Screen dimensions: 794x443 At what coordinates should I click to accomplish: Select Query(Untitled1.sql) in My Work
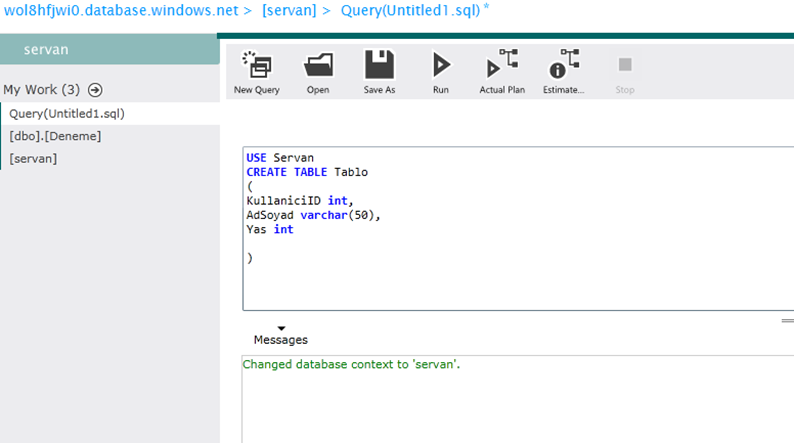(x=110, y=113)
